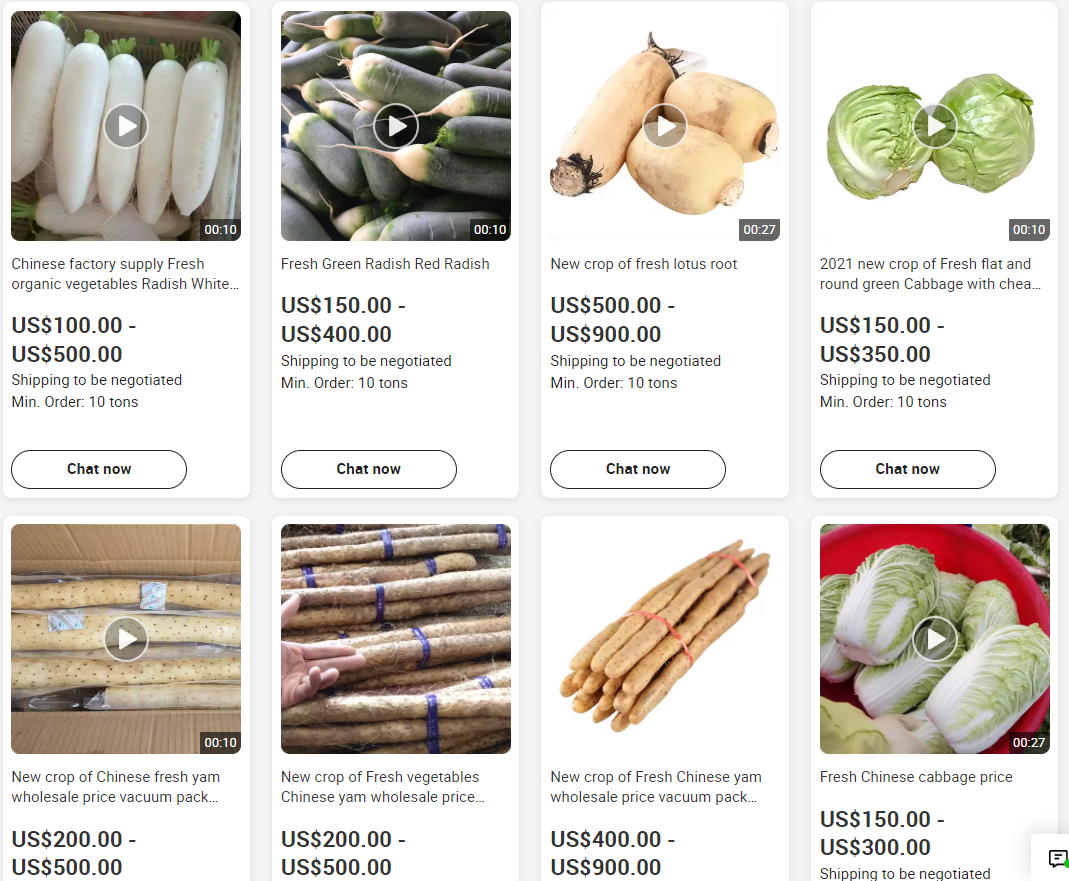Play the green radish video preview
This screenshot has height=881, width=1069.
pyautogui.click(x=395, y=126)
